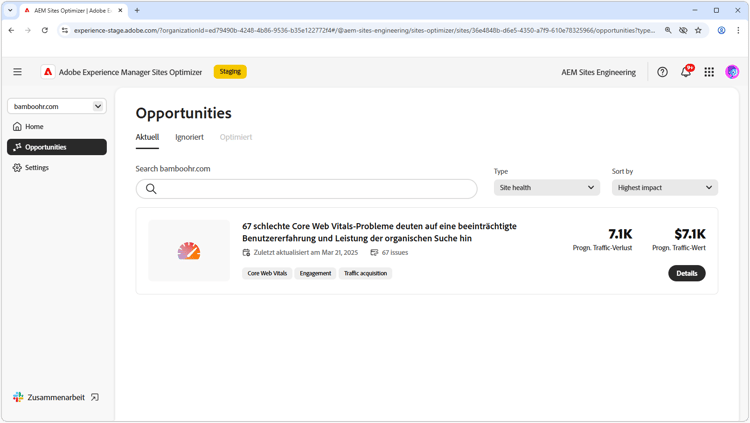Click the Zuletzt aktualisiert am Mar 21, 2025 text
The width and height of the screenshot is (750, 423).
point(306,253)
